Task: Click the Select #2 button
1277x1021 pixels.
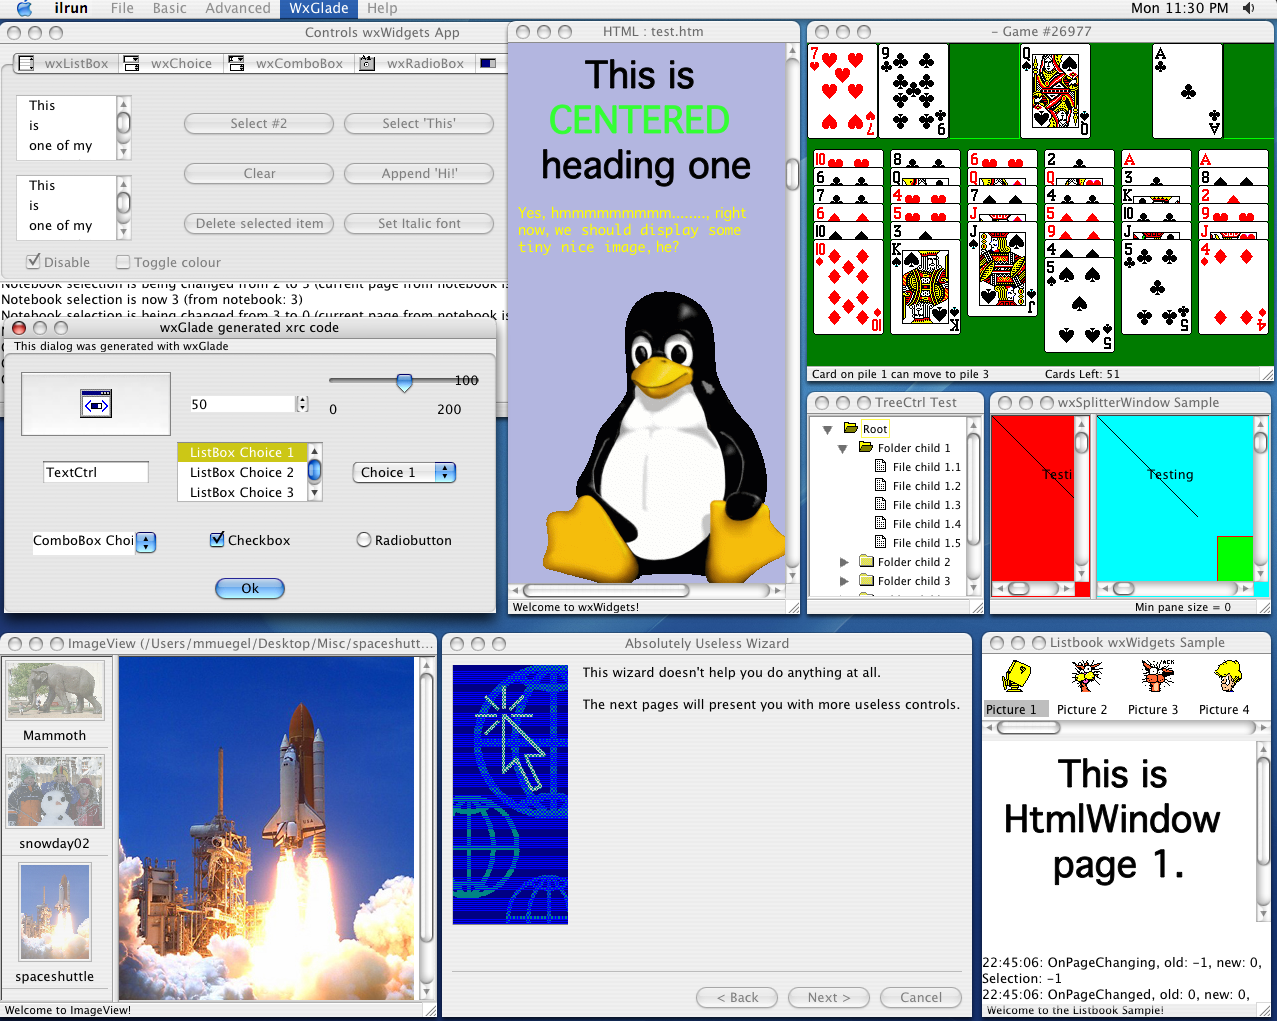Action: tap(259, 124)
